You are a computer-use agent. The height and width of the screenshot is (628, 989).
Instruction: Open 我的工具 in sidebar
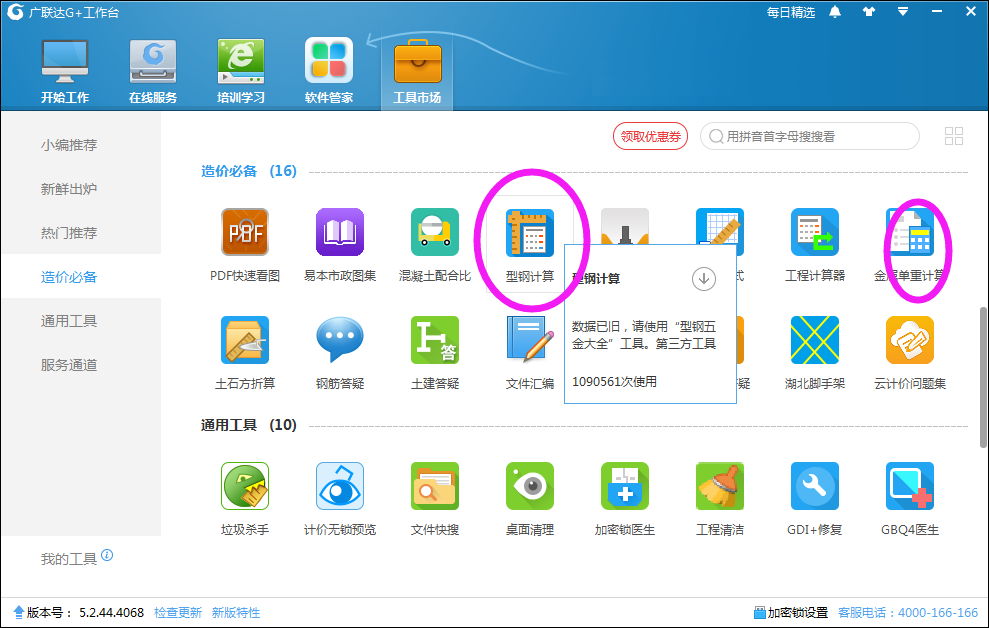point(69,559)
